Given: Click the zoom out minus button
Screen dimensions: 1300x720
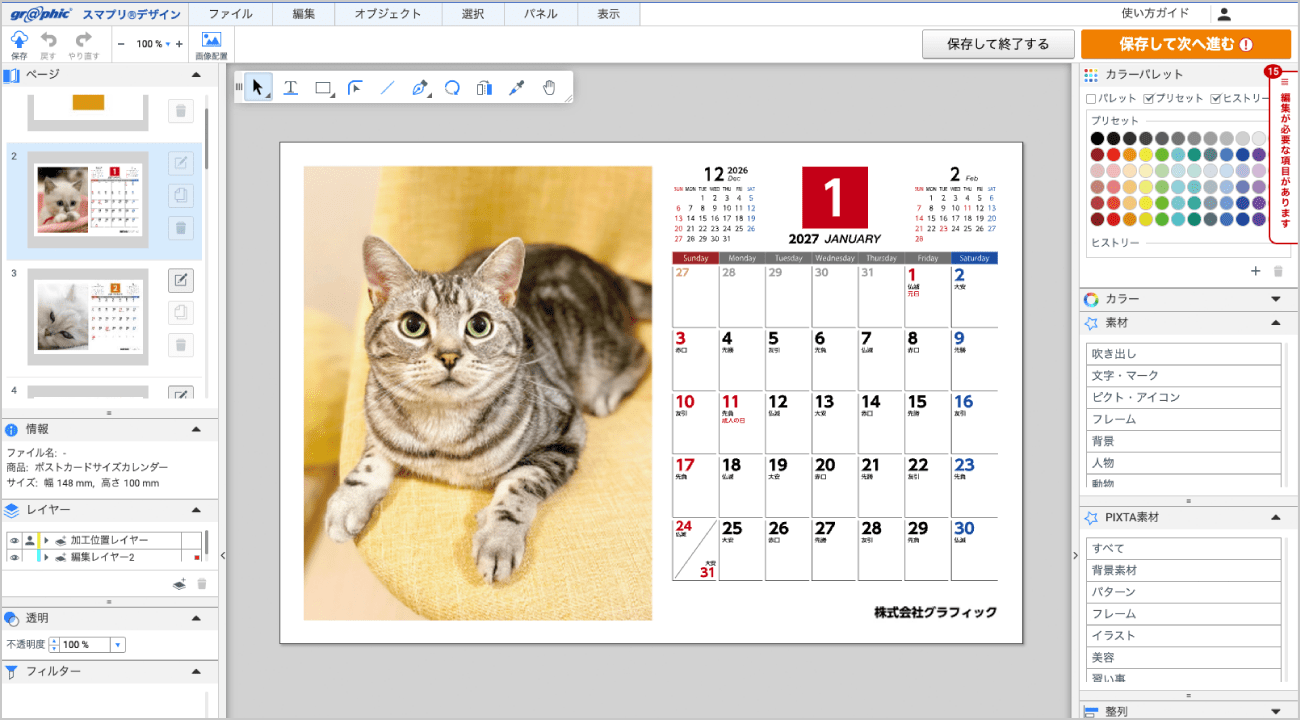Looking at the screenshot, I should point(121,44).
